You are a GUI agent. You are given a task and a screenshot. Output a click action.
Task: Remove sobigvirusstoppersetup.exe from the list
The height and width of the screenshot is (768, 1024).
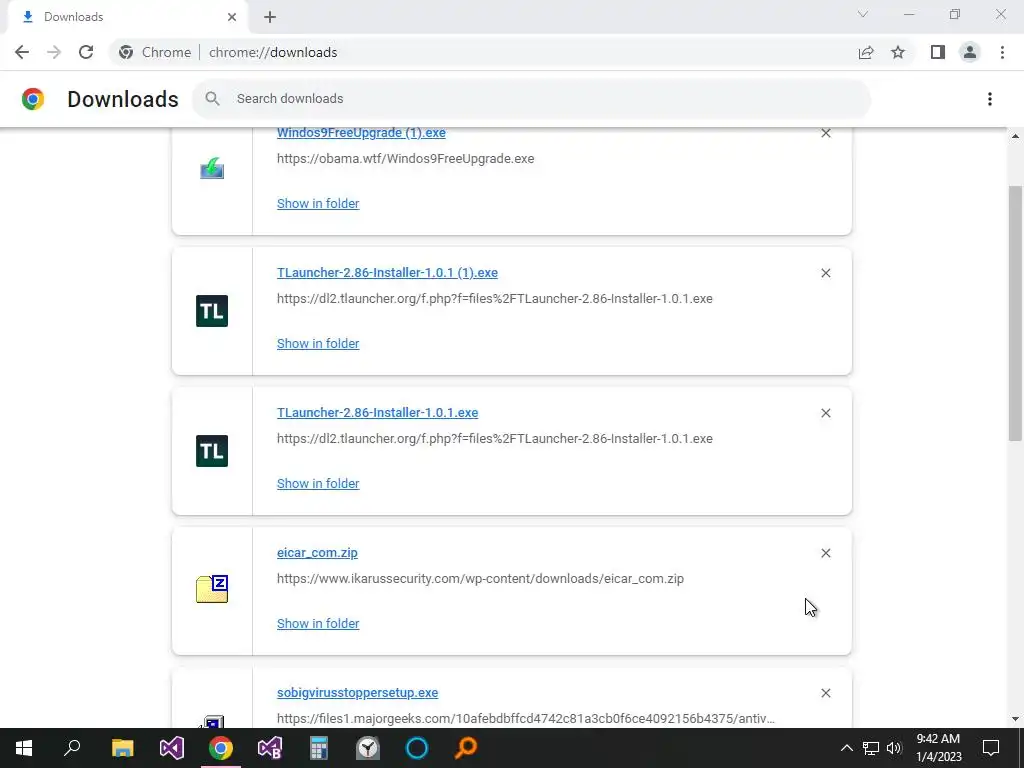pyautogui.click(x=825, y=693)
